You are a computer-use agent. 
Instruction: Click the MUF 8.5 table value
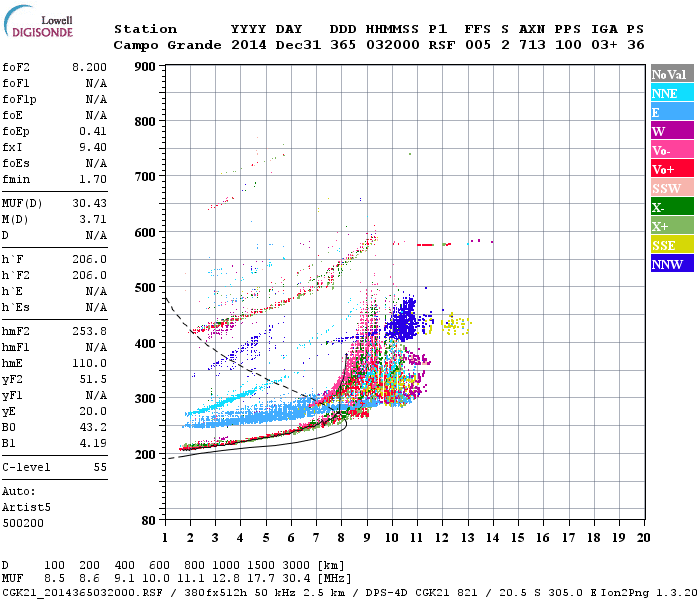[54, 578]
